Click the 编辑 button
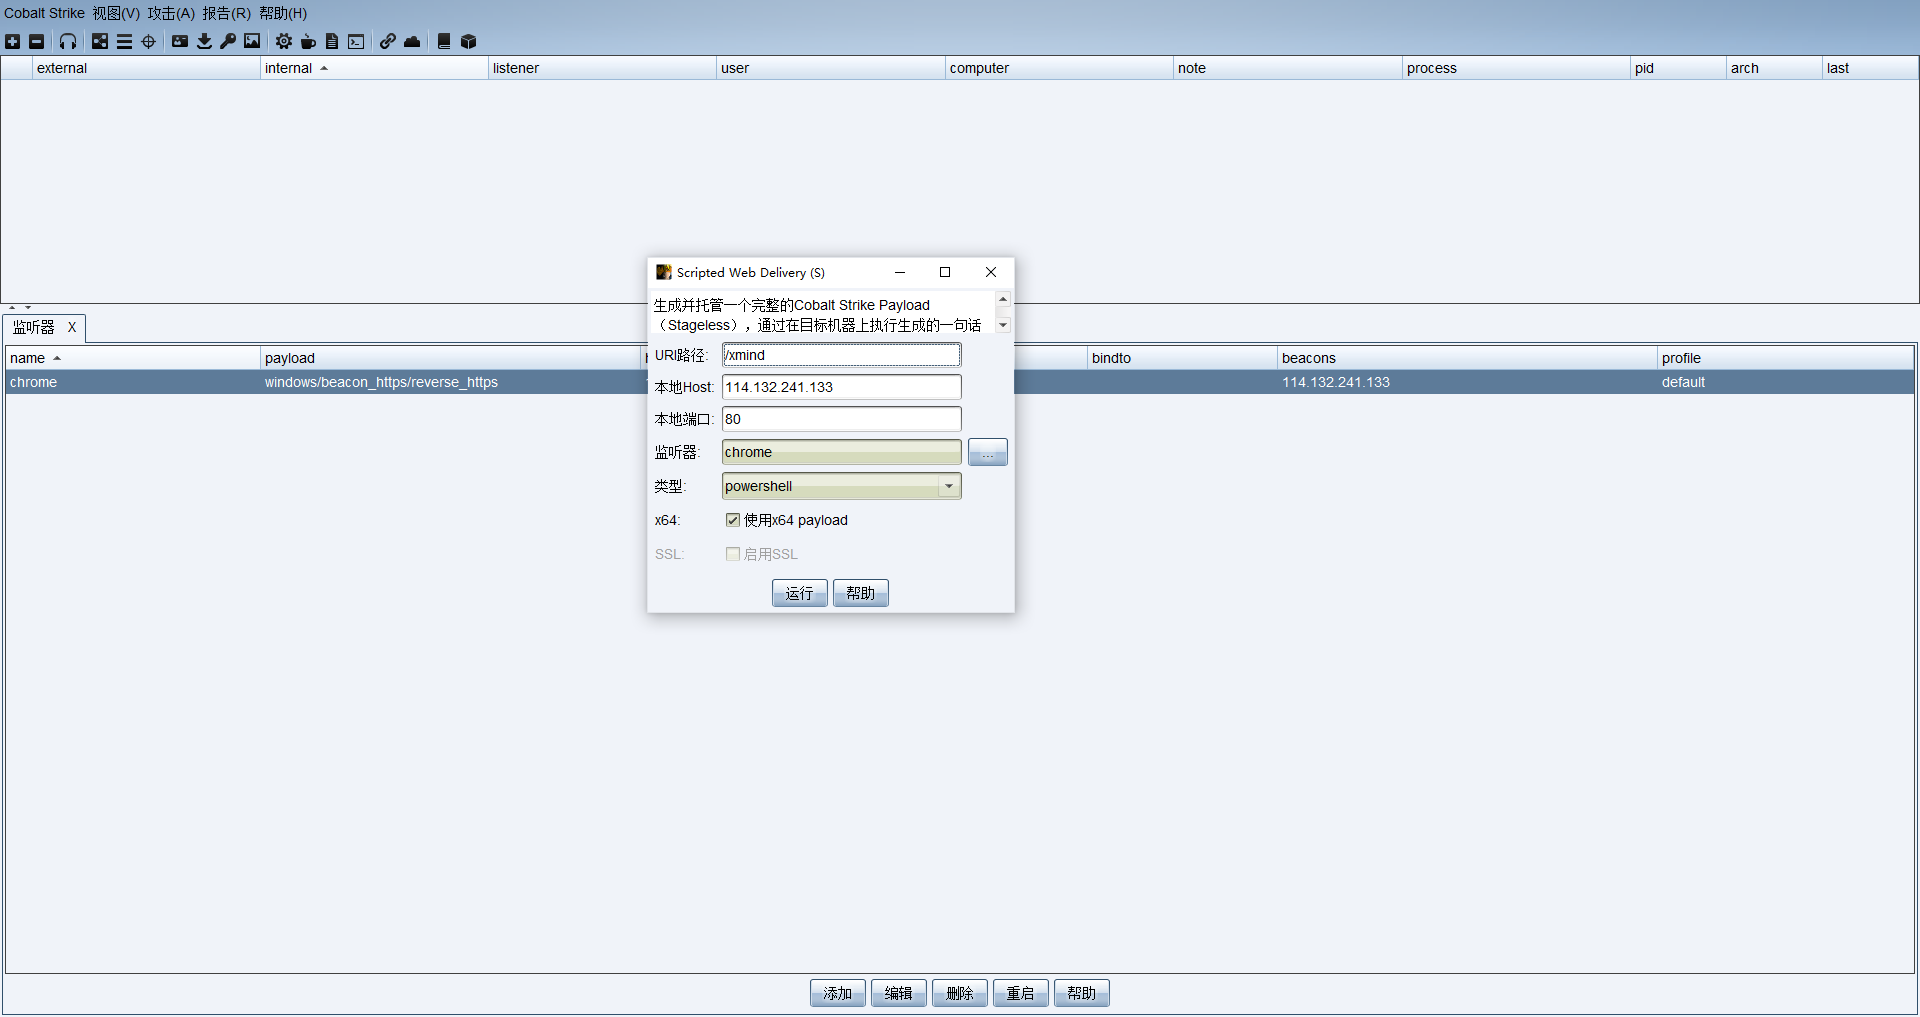 [899, 993]
